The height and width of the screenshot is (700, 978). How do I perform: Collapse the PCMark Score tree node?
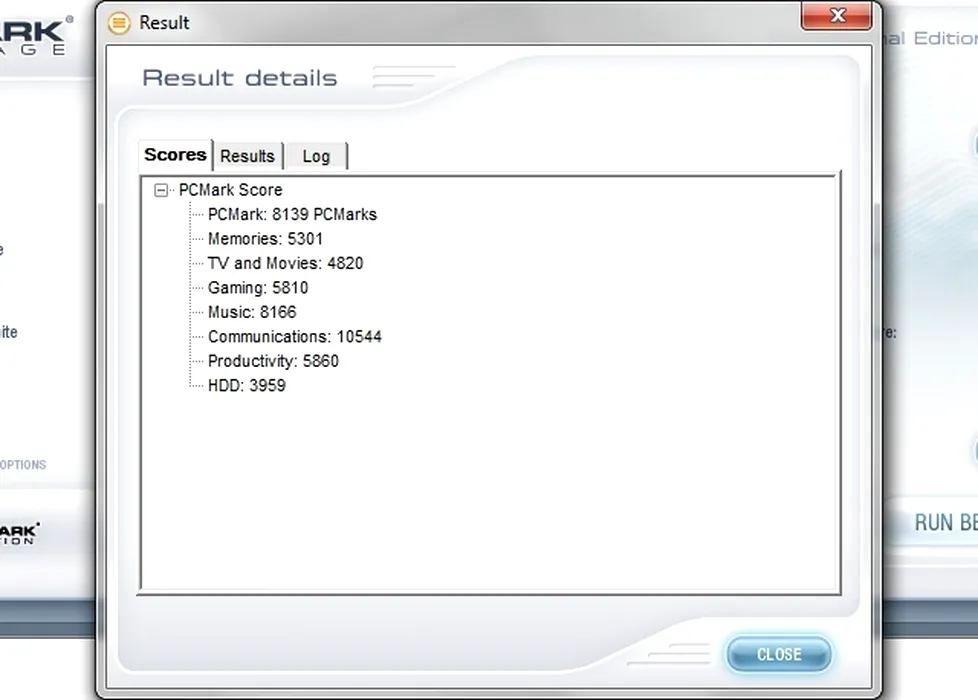click(161, 190)
